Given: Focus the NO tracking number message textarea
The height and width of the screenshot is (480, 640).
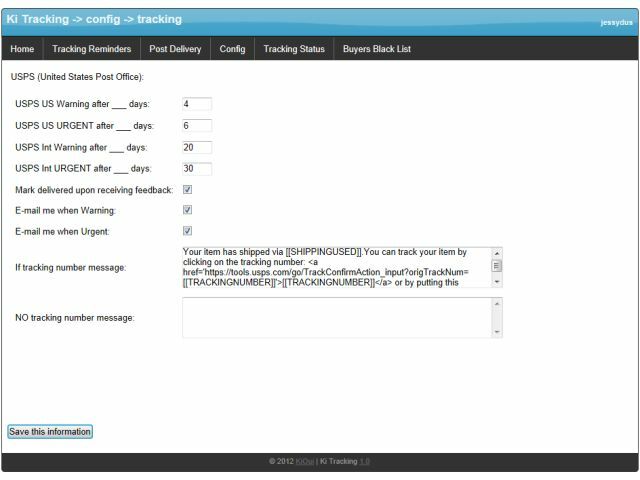Looking at the screenshot, I should [x=335, y=317].
